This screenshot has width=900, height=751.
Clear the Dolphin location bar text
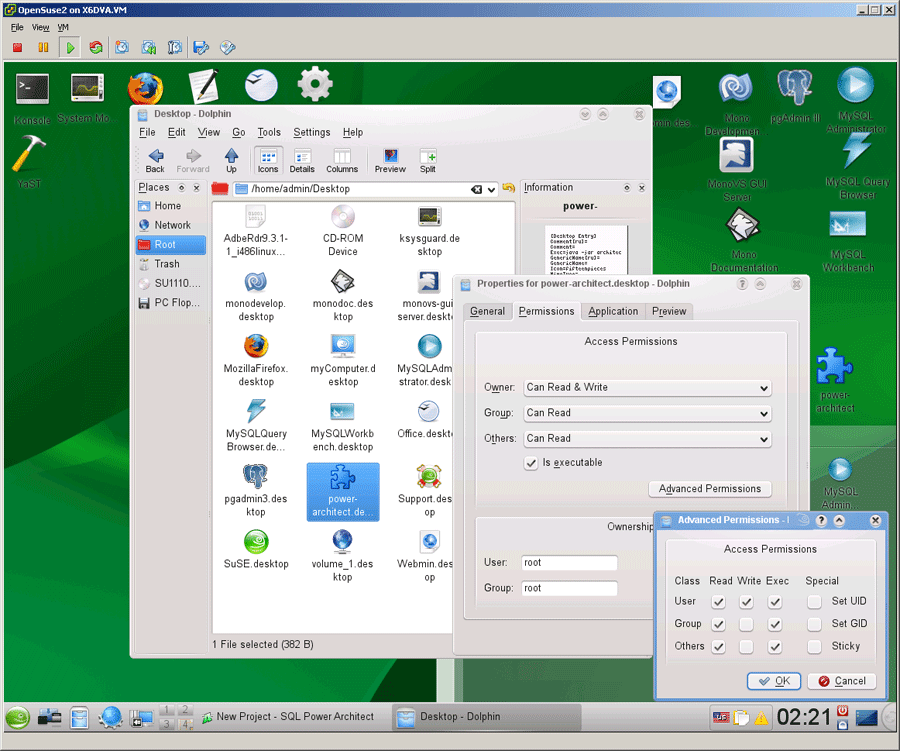pos(476,189)
